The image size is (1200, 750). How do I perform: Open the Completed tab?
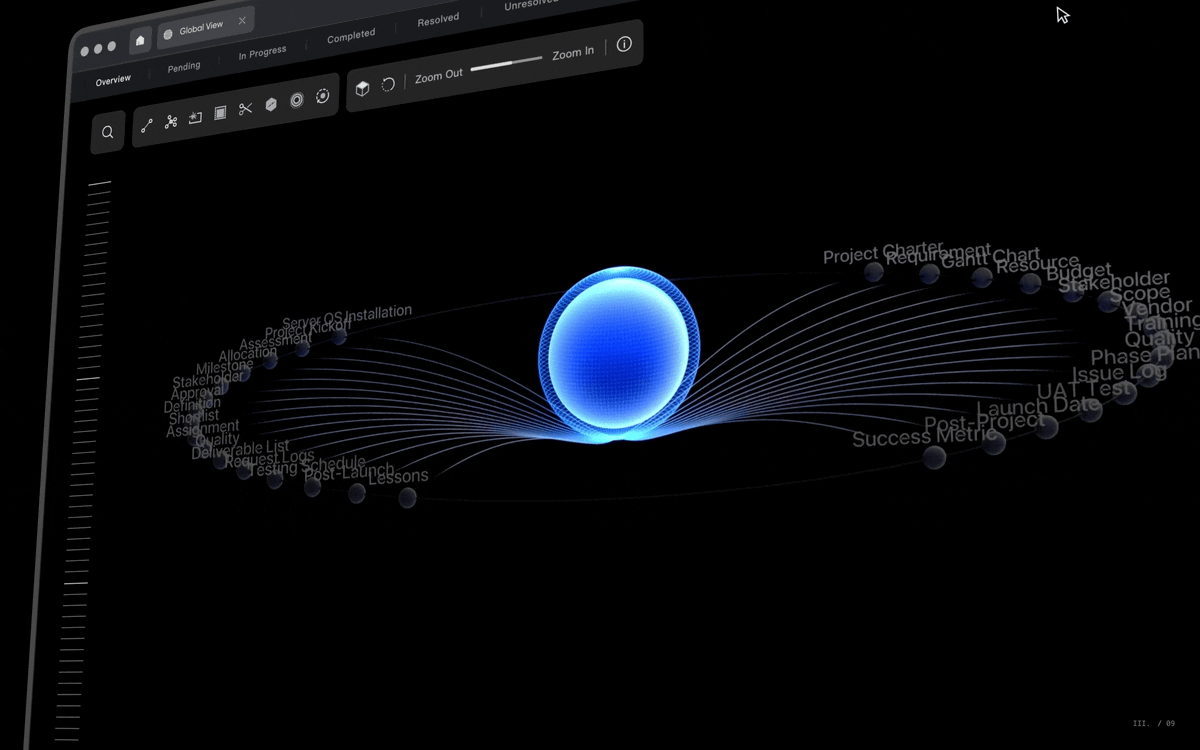(351, 36)
